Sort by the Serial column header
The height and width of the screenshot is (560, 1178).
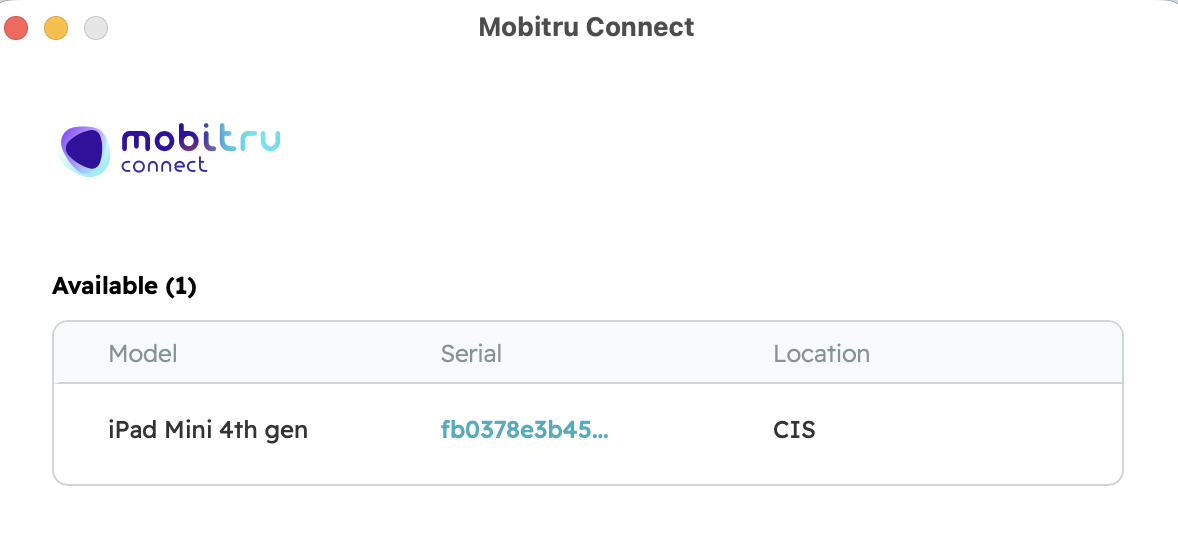(471, 353)
